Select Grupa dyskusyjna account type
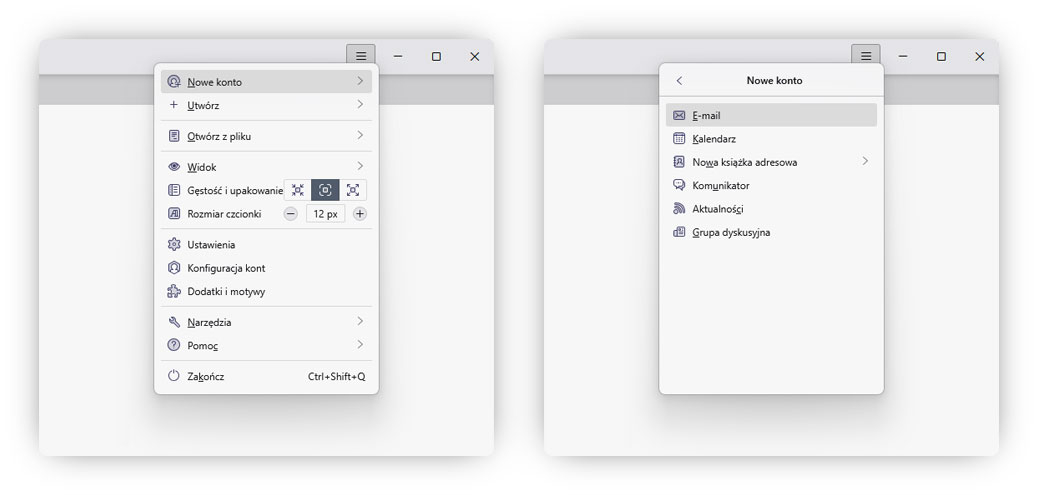The width and height of the screenshot is (1038, 495). tap(771, 232)
